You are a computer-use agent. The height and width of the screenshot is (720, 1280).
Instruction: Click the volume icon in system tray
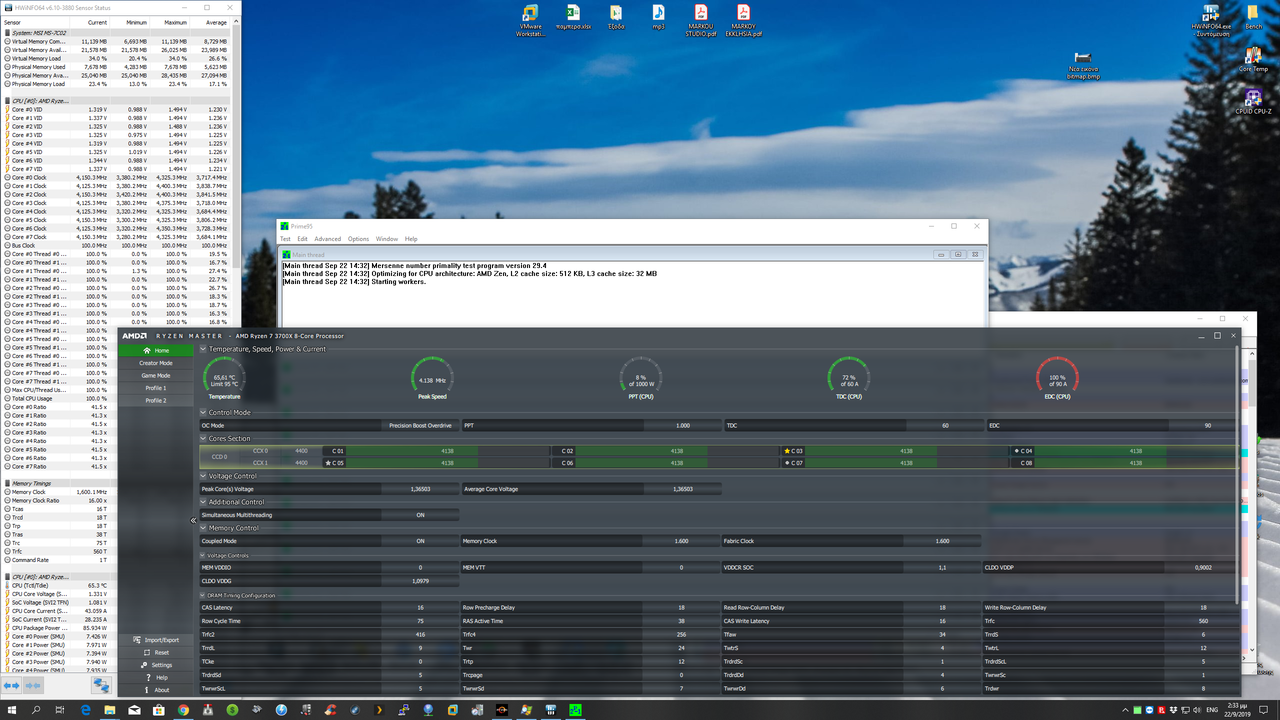tap(1196, 710)
